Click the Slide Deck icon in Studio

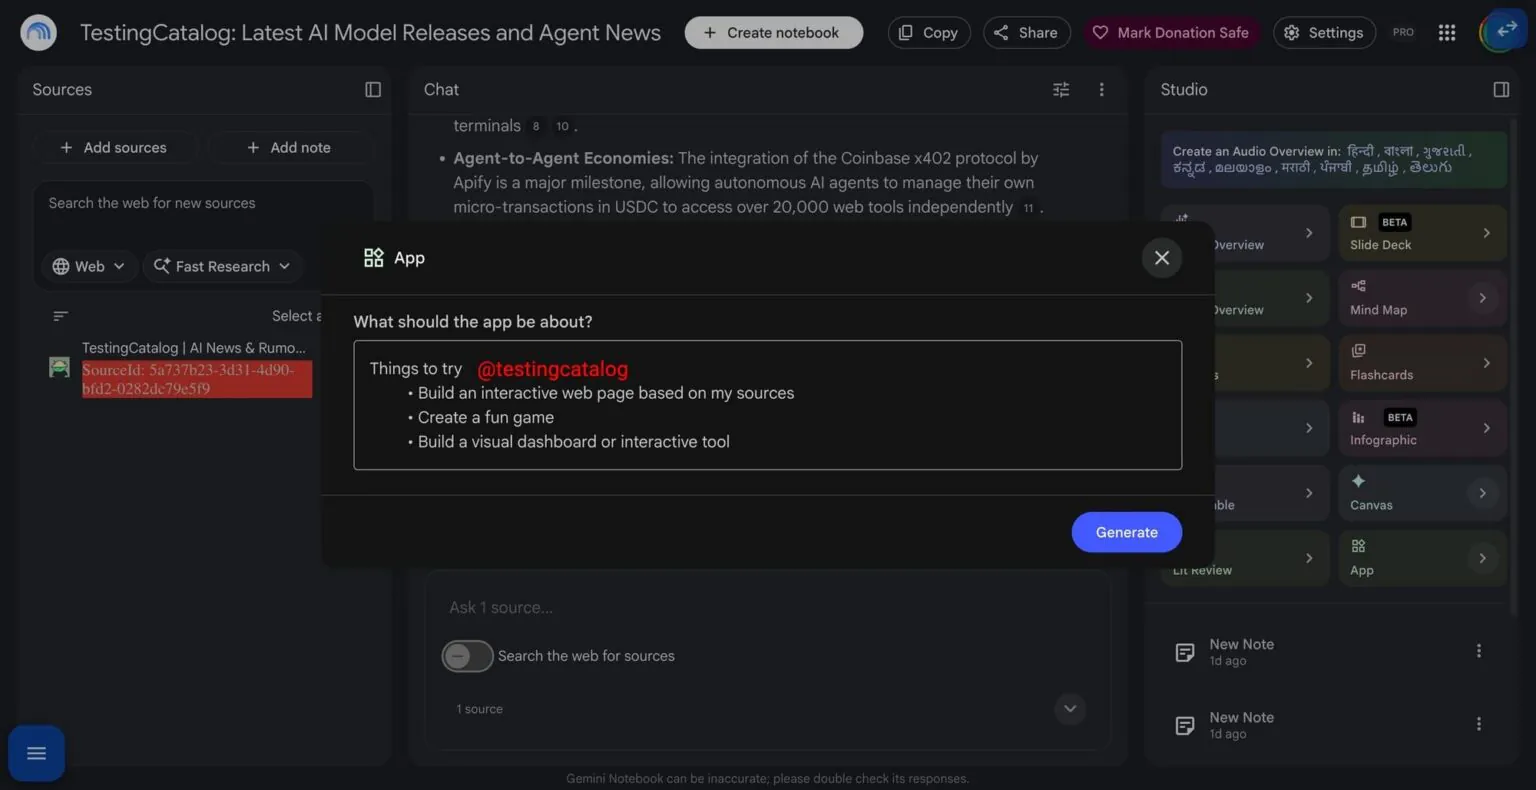tap(1358, 222)
